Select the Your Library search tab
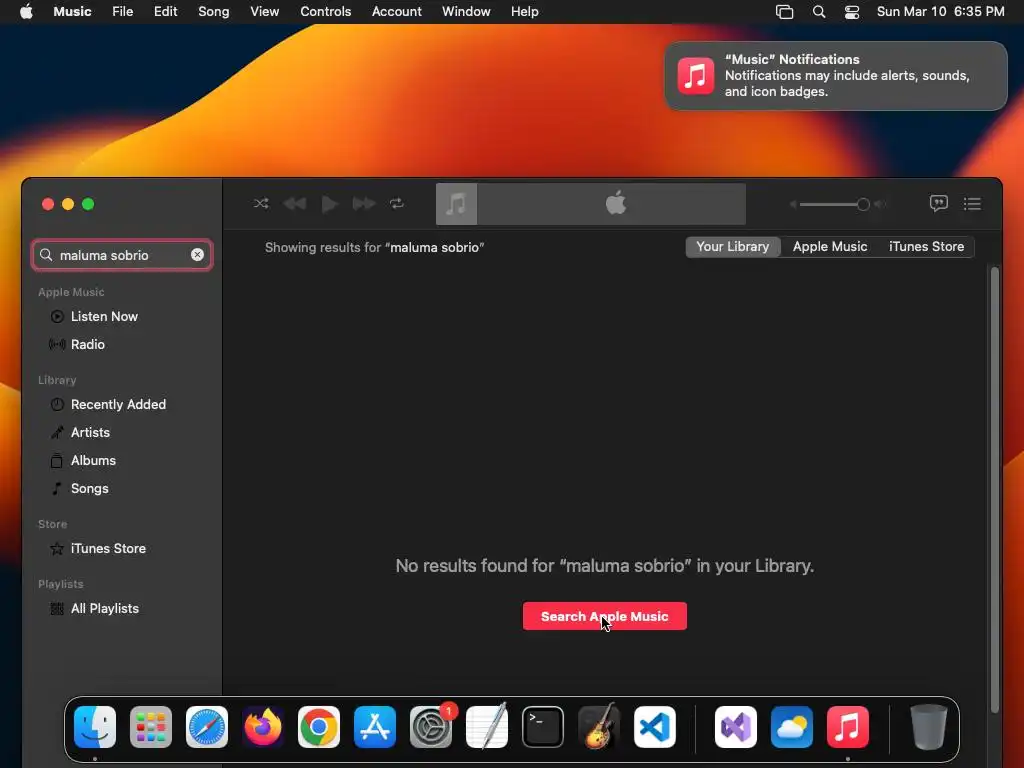1024x768 pixels. click(733, 247)
